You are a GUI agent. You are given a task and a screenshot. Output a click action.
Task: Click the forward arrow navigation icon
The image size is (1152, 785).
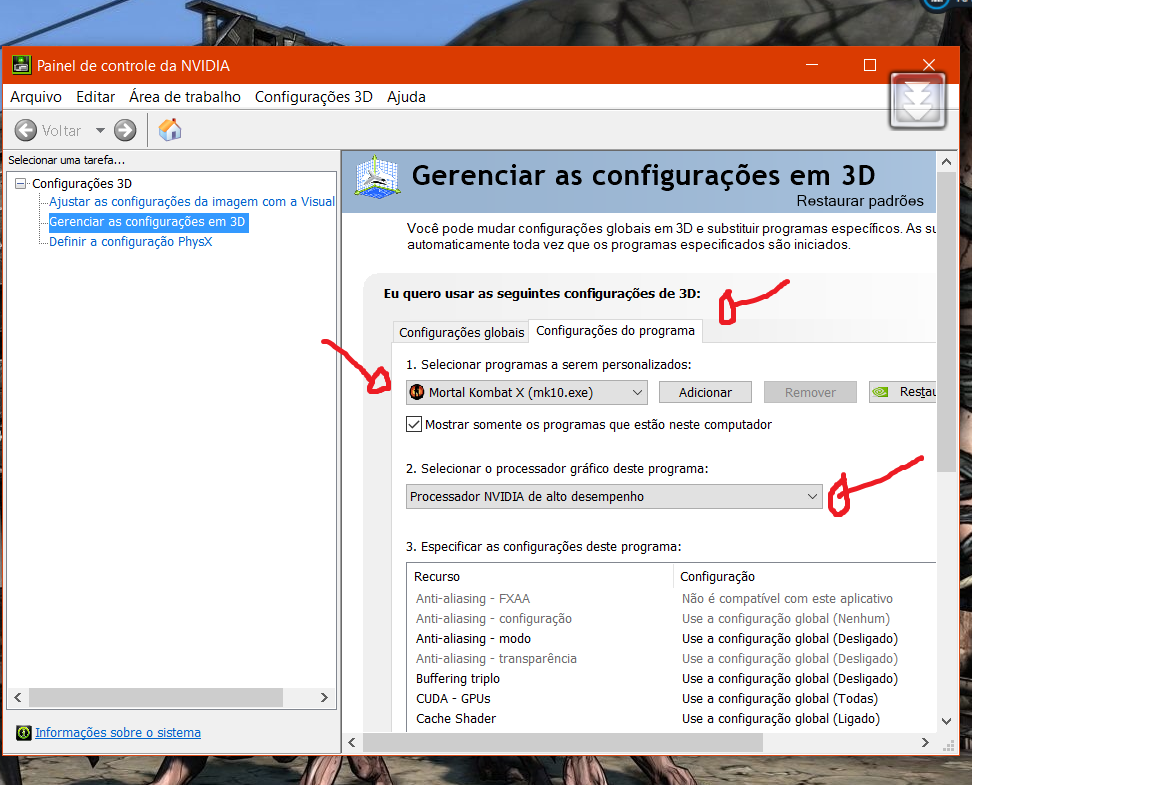[125, 131]
